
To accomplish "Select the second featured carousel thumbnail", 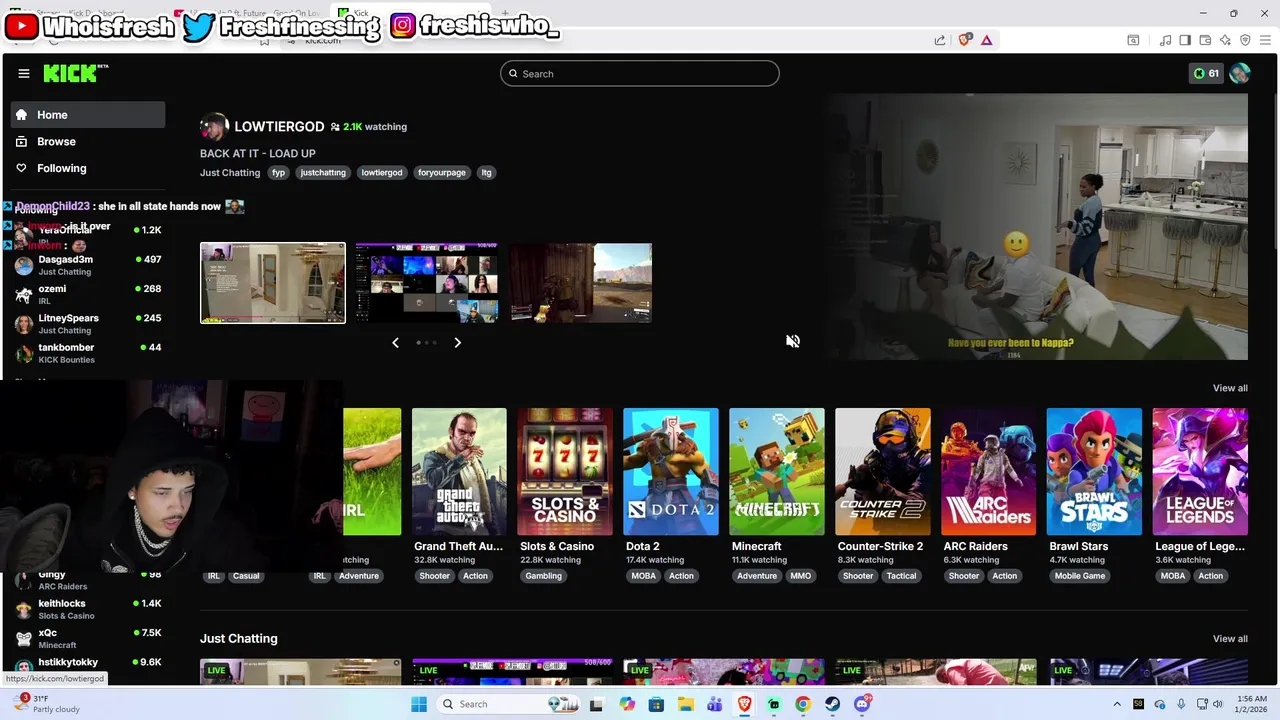I will click(427, 283).
